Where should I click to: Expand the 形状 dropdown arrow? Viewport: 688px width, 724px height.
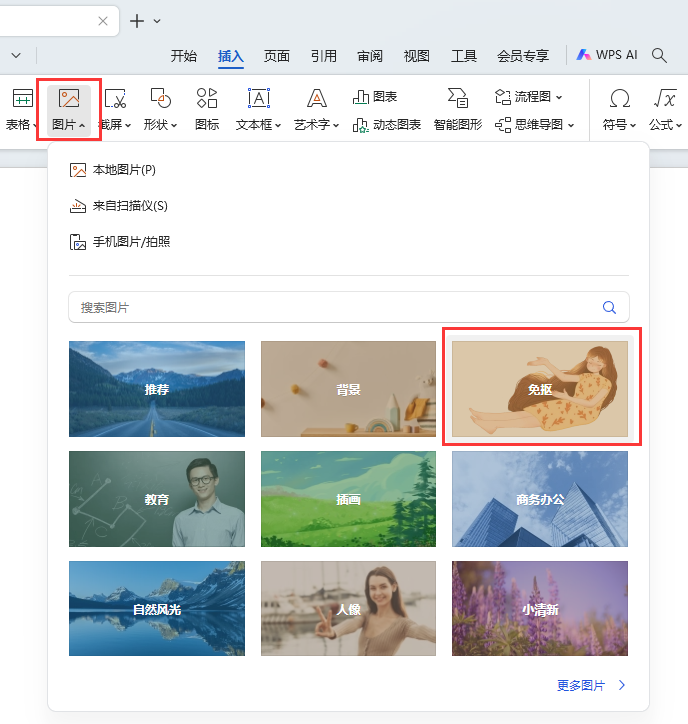click(x=174, y=125)
